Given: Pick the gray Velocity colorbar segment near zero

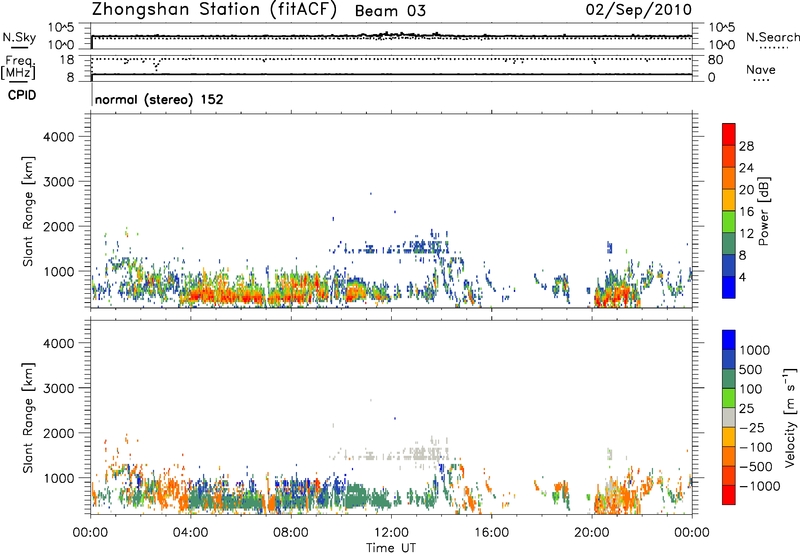Looking at the screenshot, I should pos(729,417).
